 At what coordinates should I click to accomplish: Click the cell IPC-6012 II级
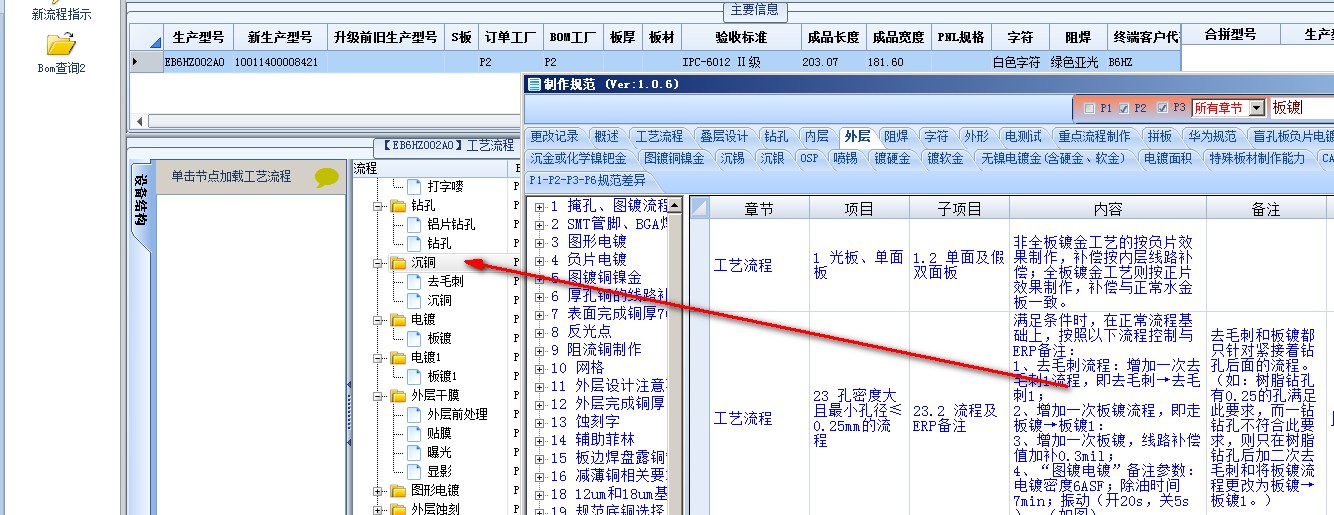[x=740, y=62]
